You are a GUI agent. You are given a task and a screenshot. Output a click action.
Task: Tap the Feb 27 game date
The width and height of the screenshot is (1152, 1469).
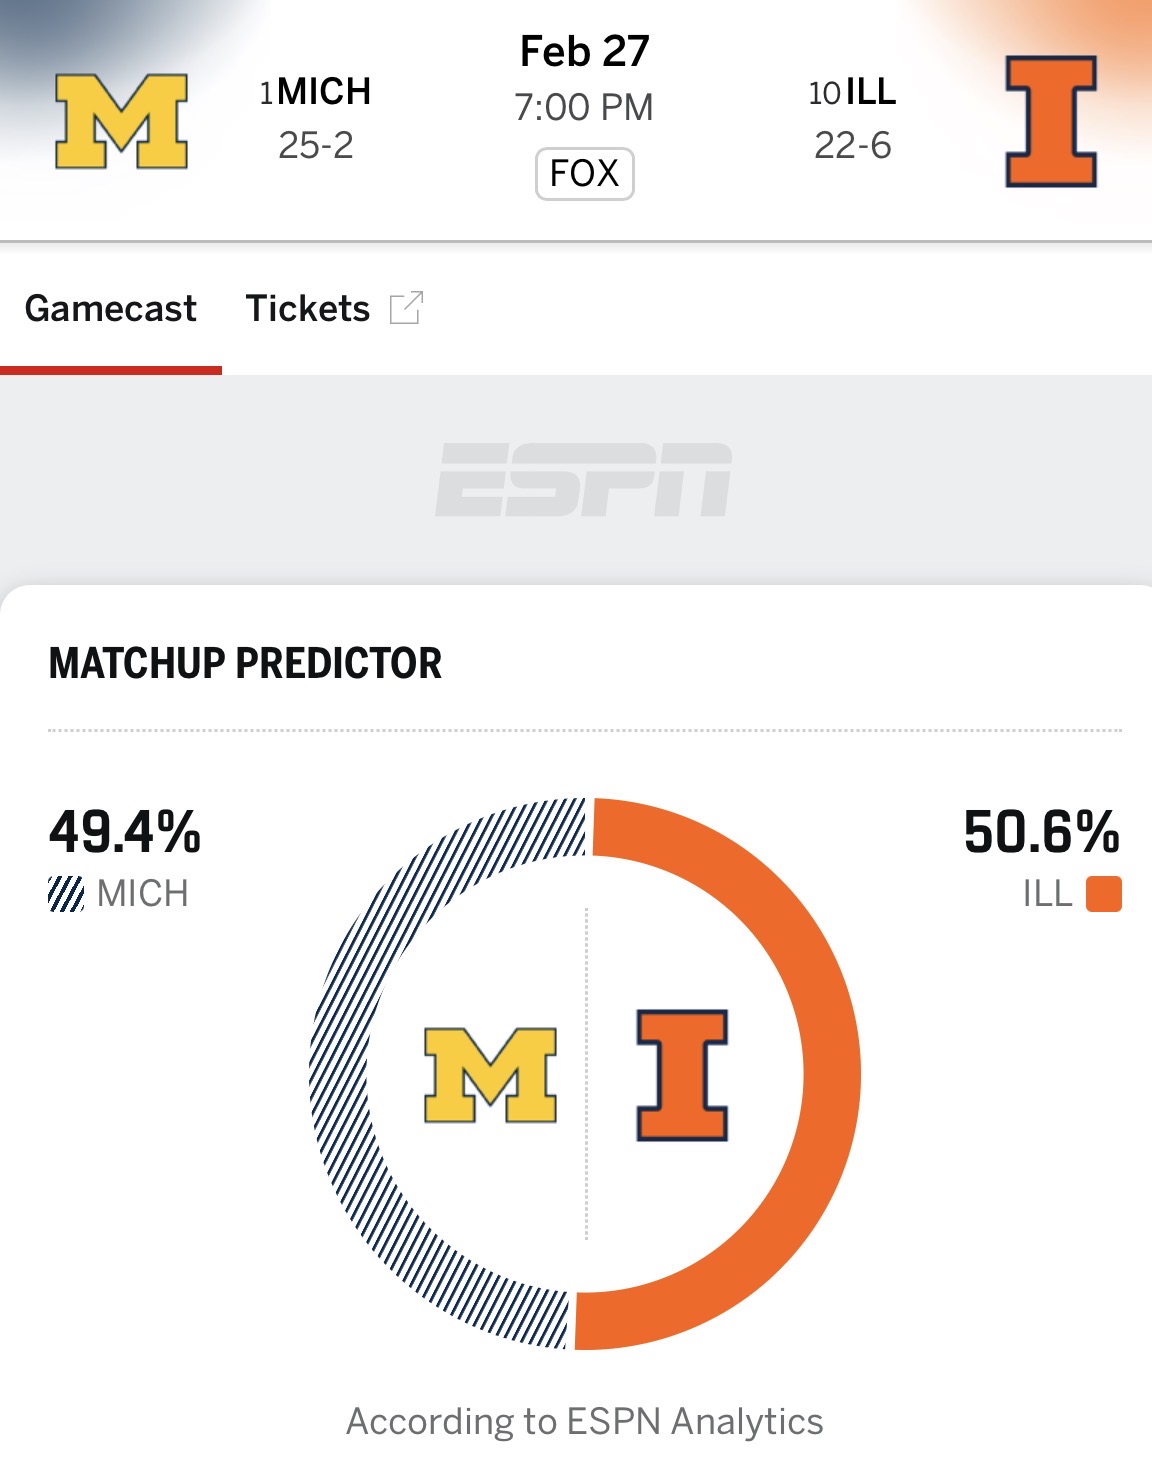[x=585, y=52]
